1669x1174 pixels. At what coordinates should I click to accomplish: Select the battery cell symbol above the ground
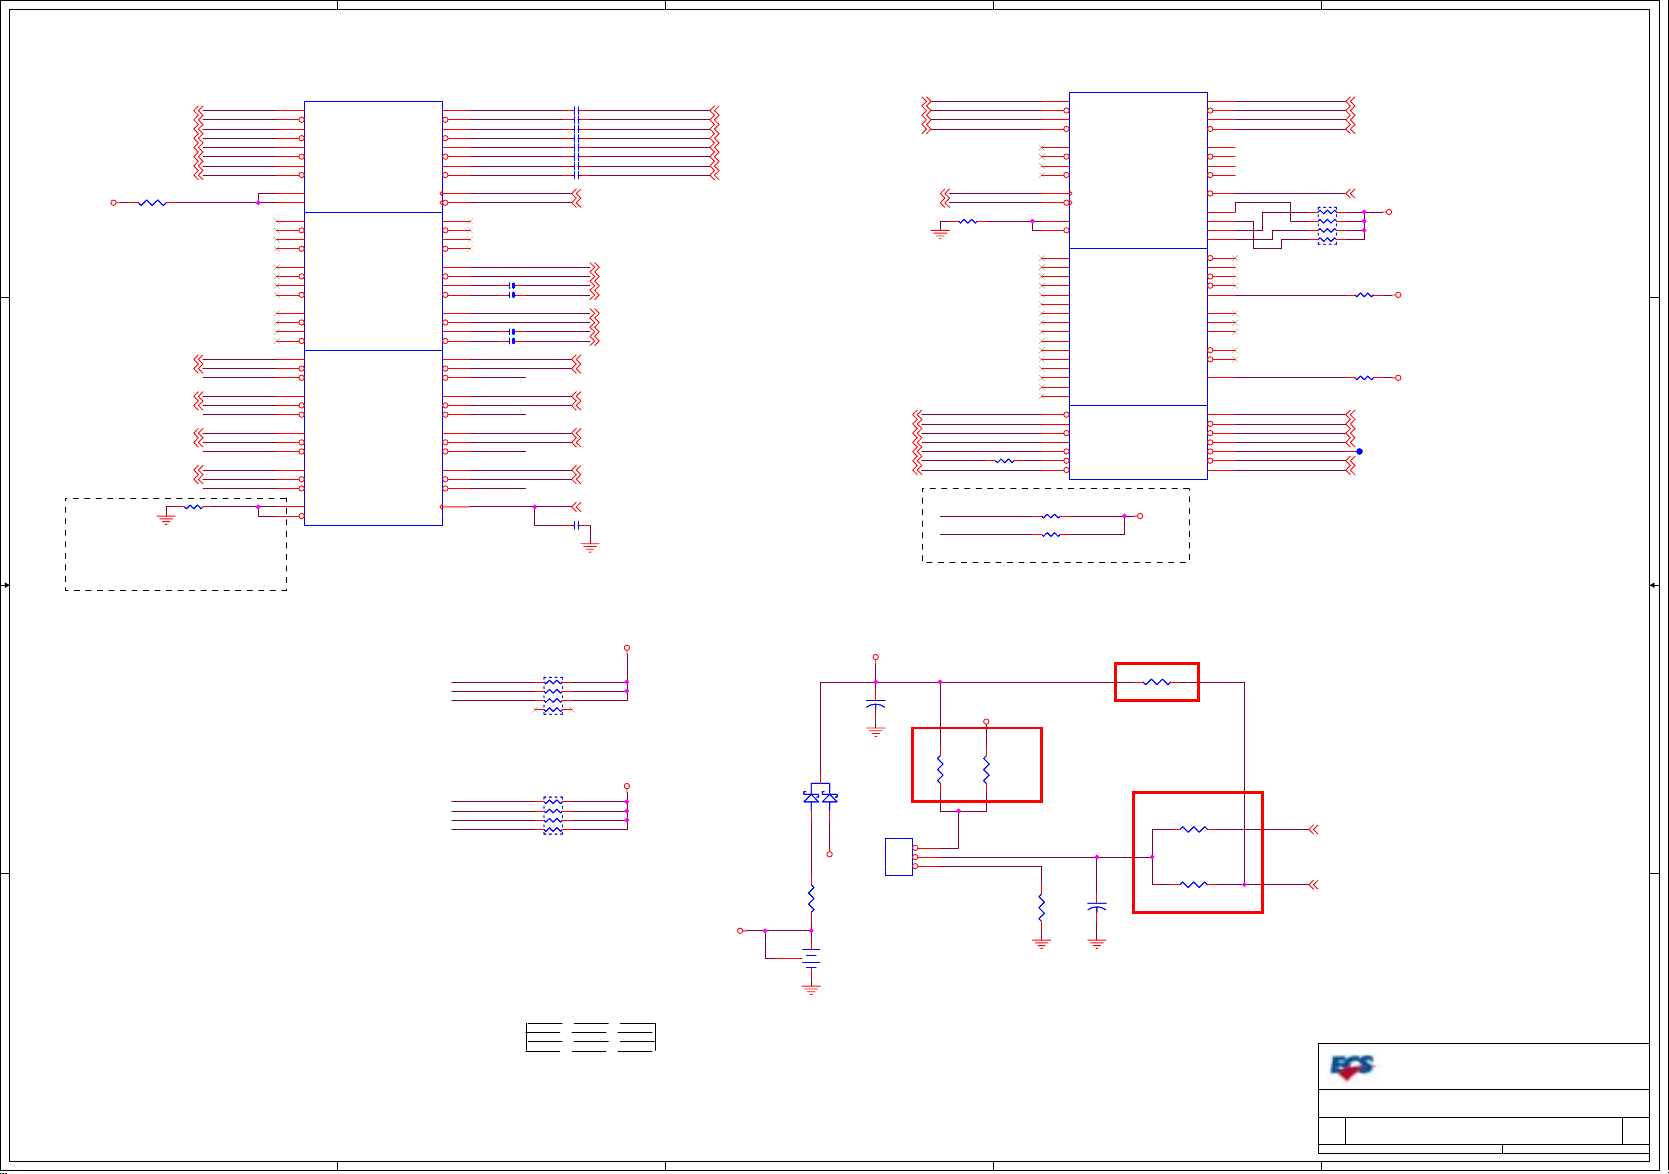click(811, 958)
